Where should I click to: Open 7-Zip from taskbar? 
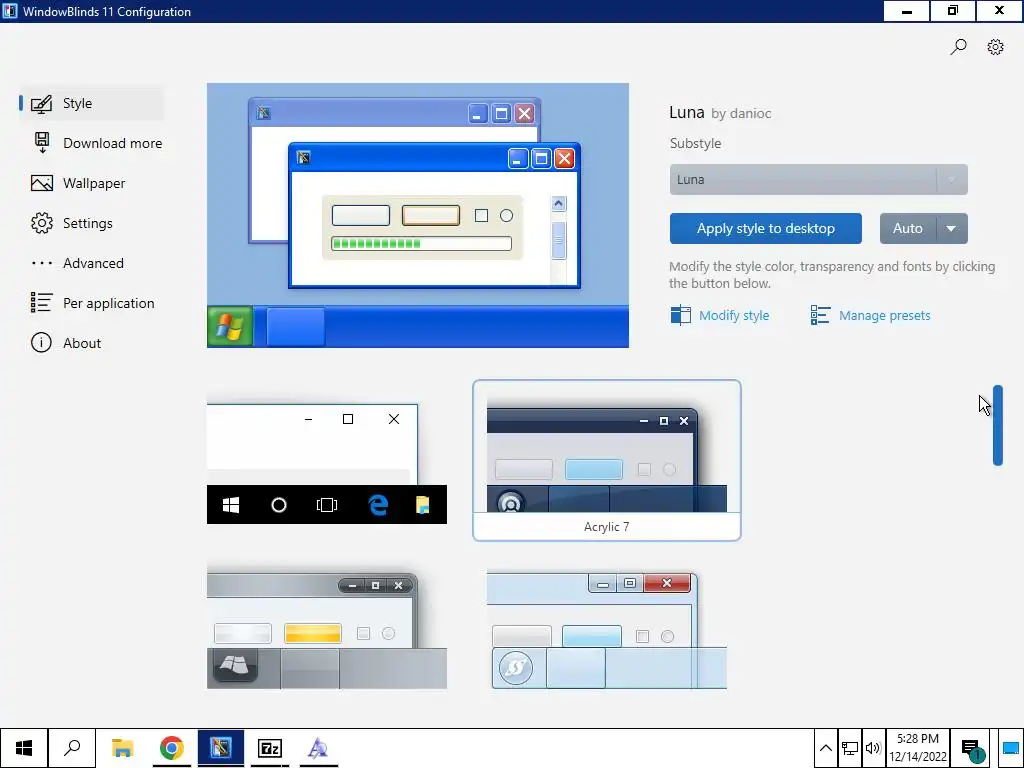click(x=270, y=748)
